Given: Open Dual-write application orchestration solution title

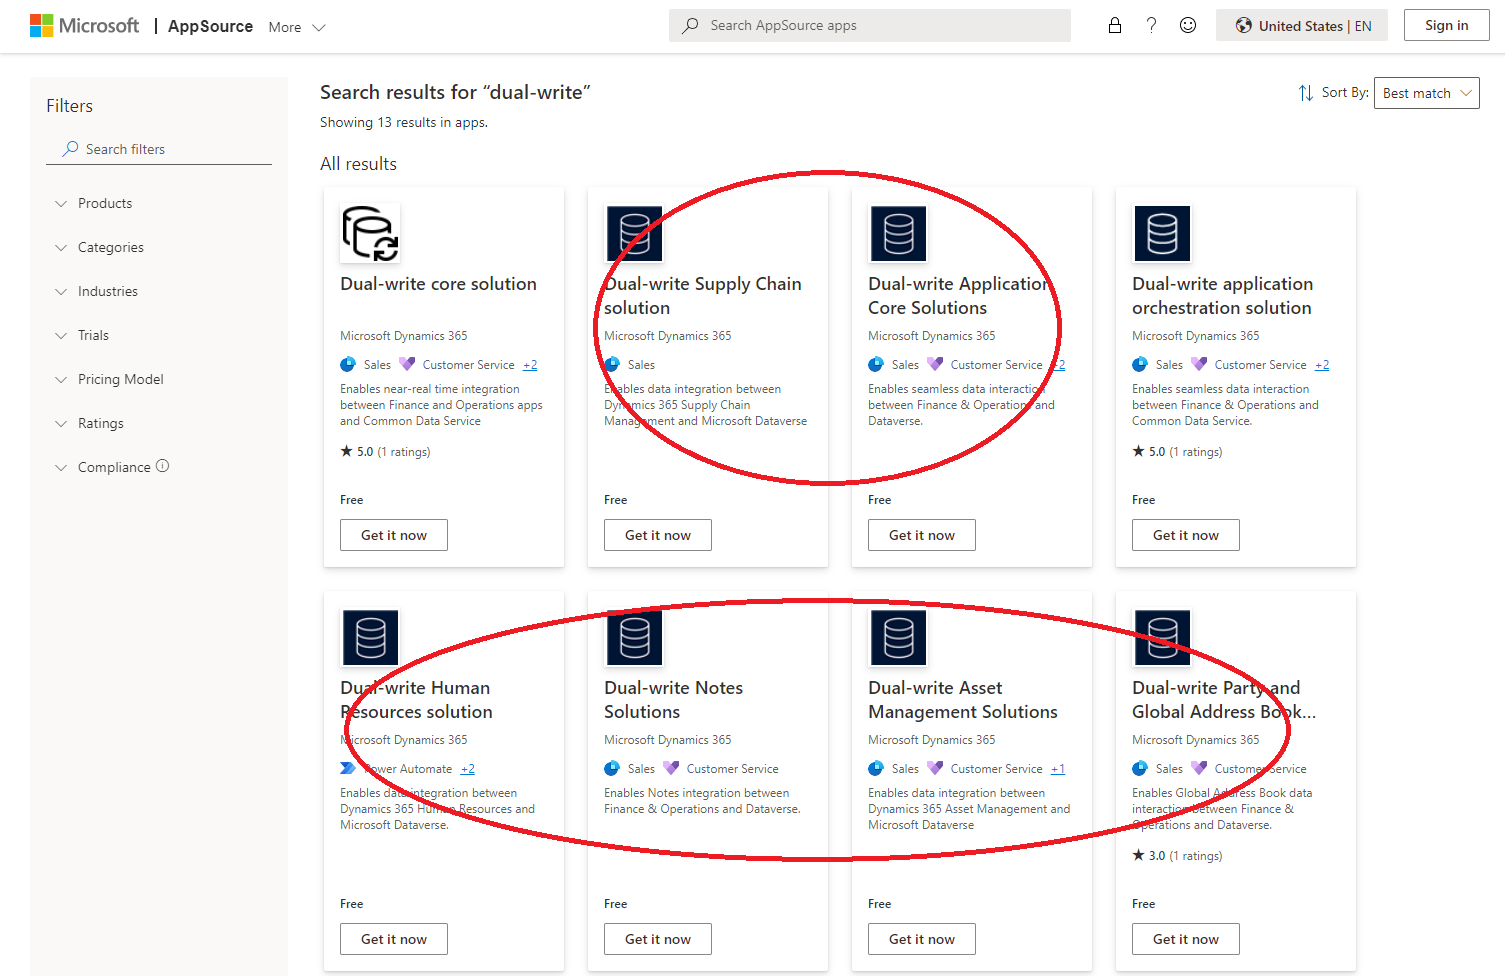Looking at the screenshot, I should click(x=1222, y=296).
